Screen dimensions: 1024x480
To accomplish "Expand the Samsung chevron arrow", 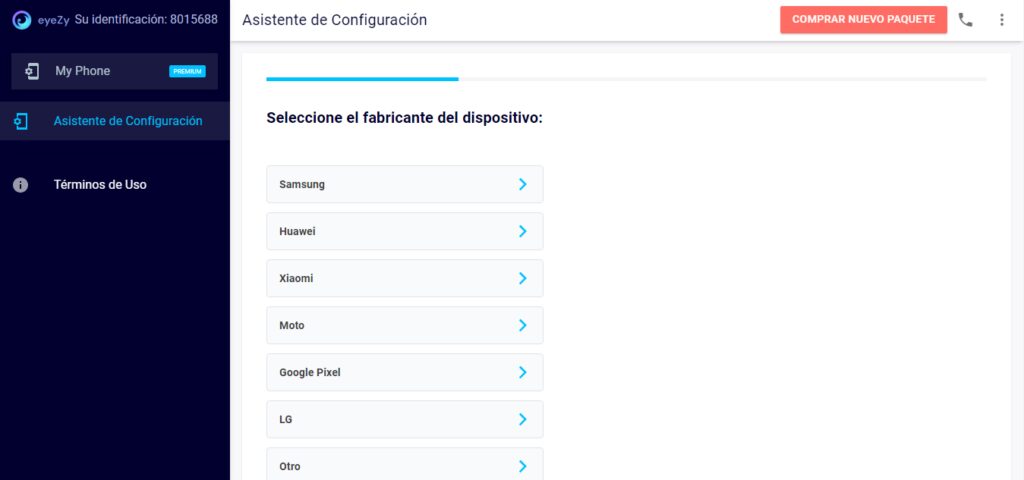I will coord(522,184).
